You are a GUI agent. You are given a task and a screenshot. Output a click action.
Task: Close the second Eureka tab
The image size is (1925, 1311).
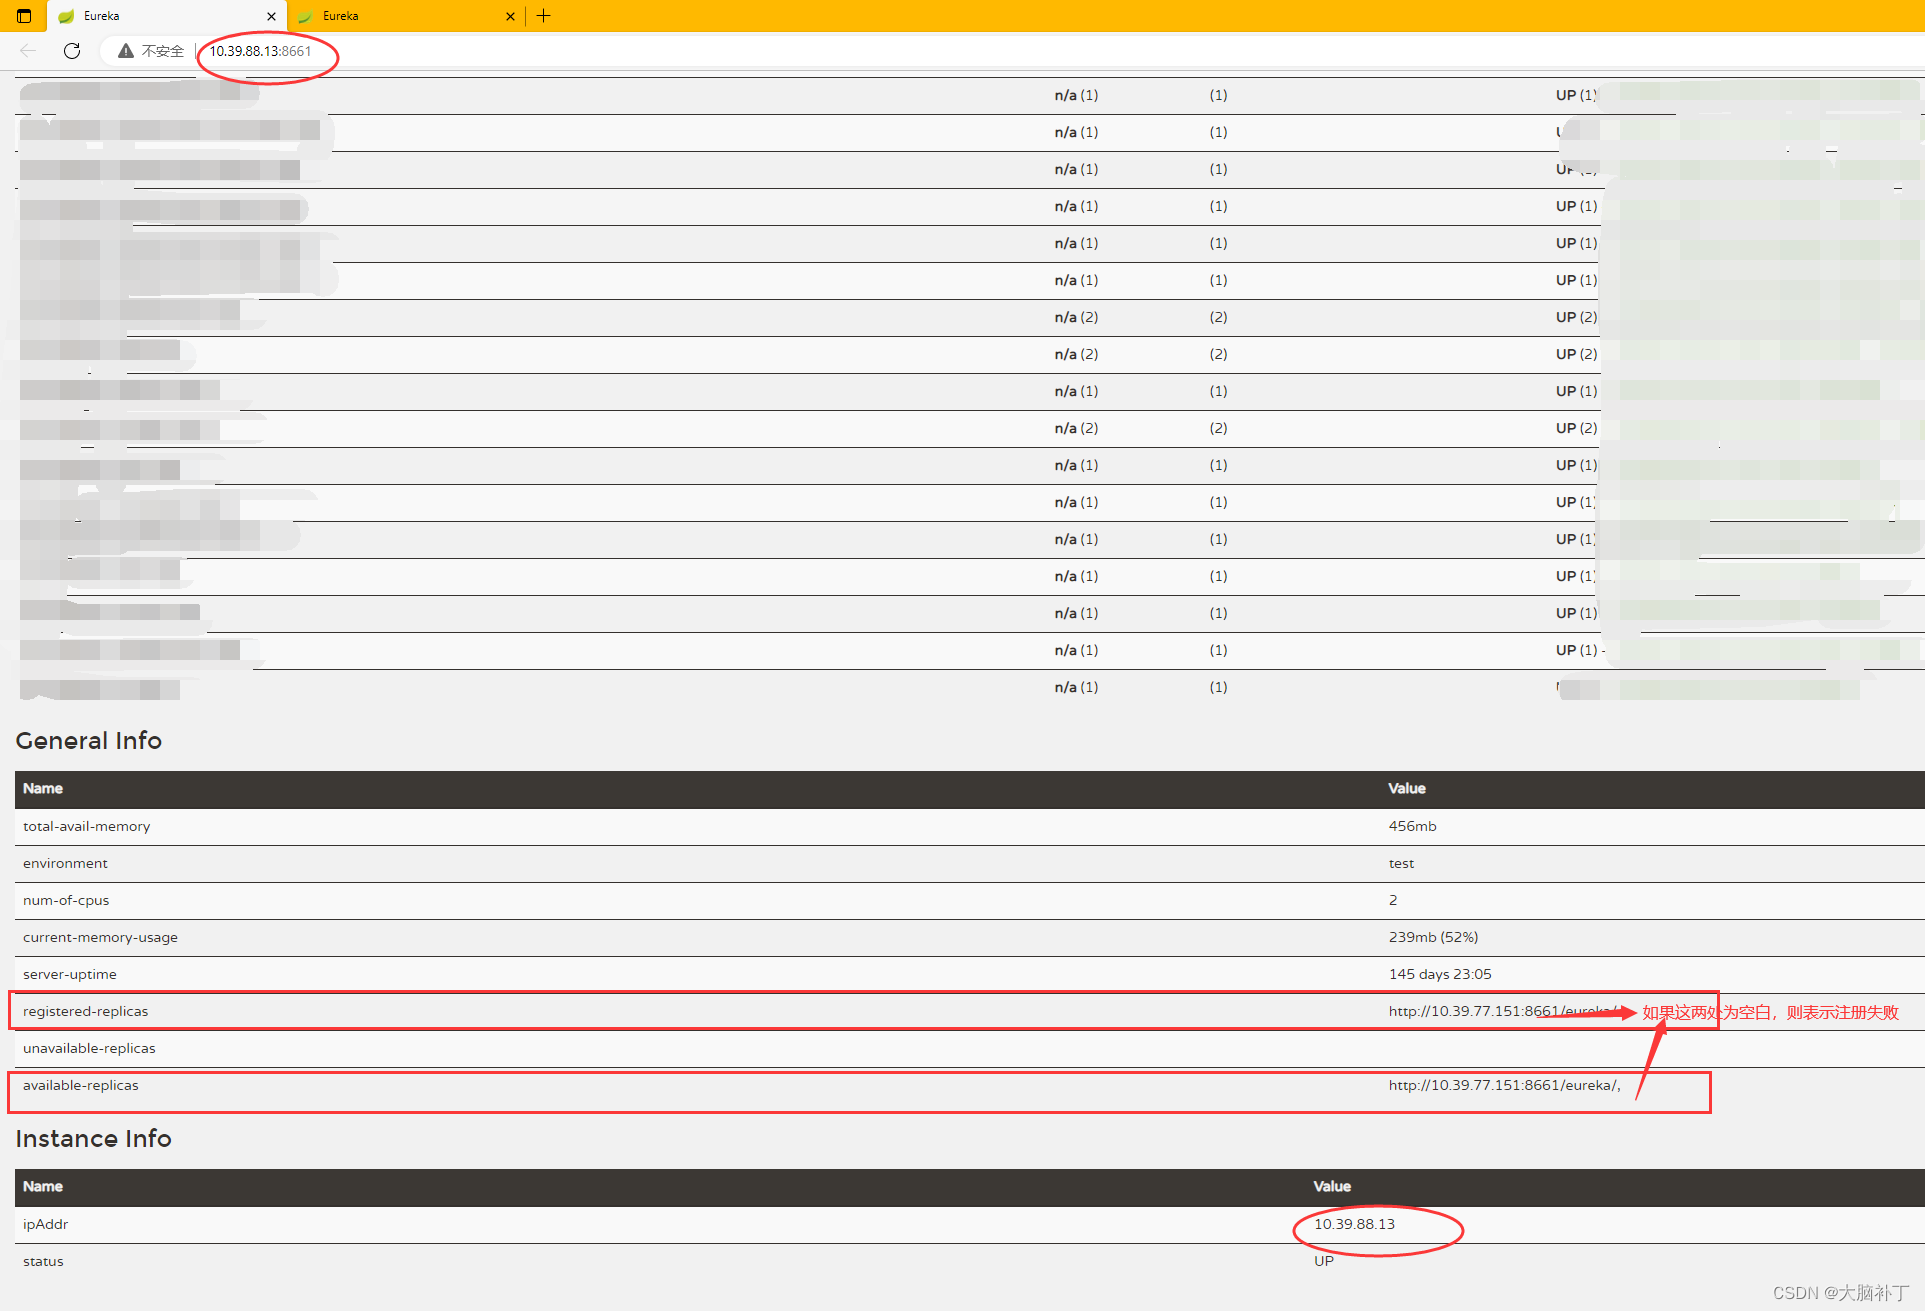(x=510, y=16)
